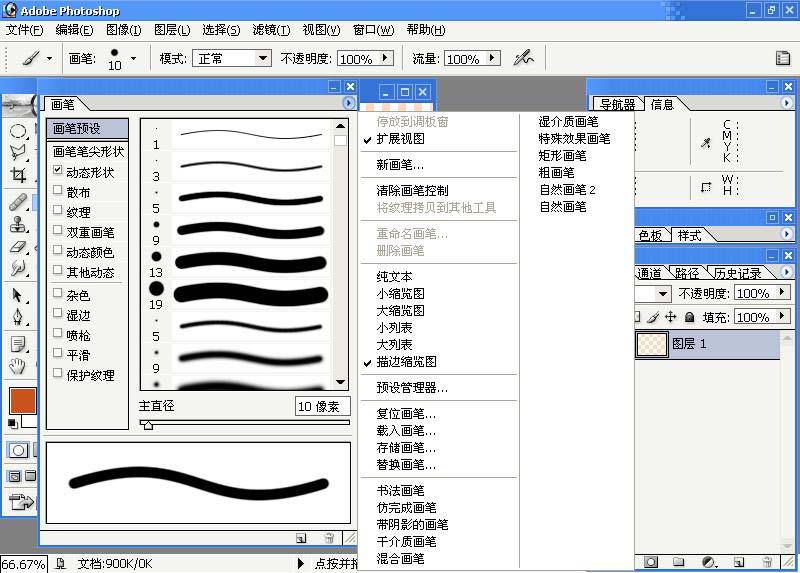Open the brush preset picker dropdown arrow

click(x=134, y=59)
